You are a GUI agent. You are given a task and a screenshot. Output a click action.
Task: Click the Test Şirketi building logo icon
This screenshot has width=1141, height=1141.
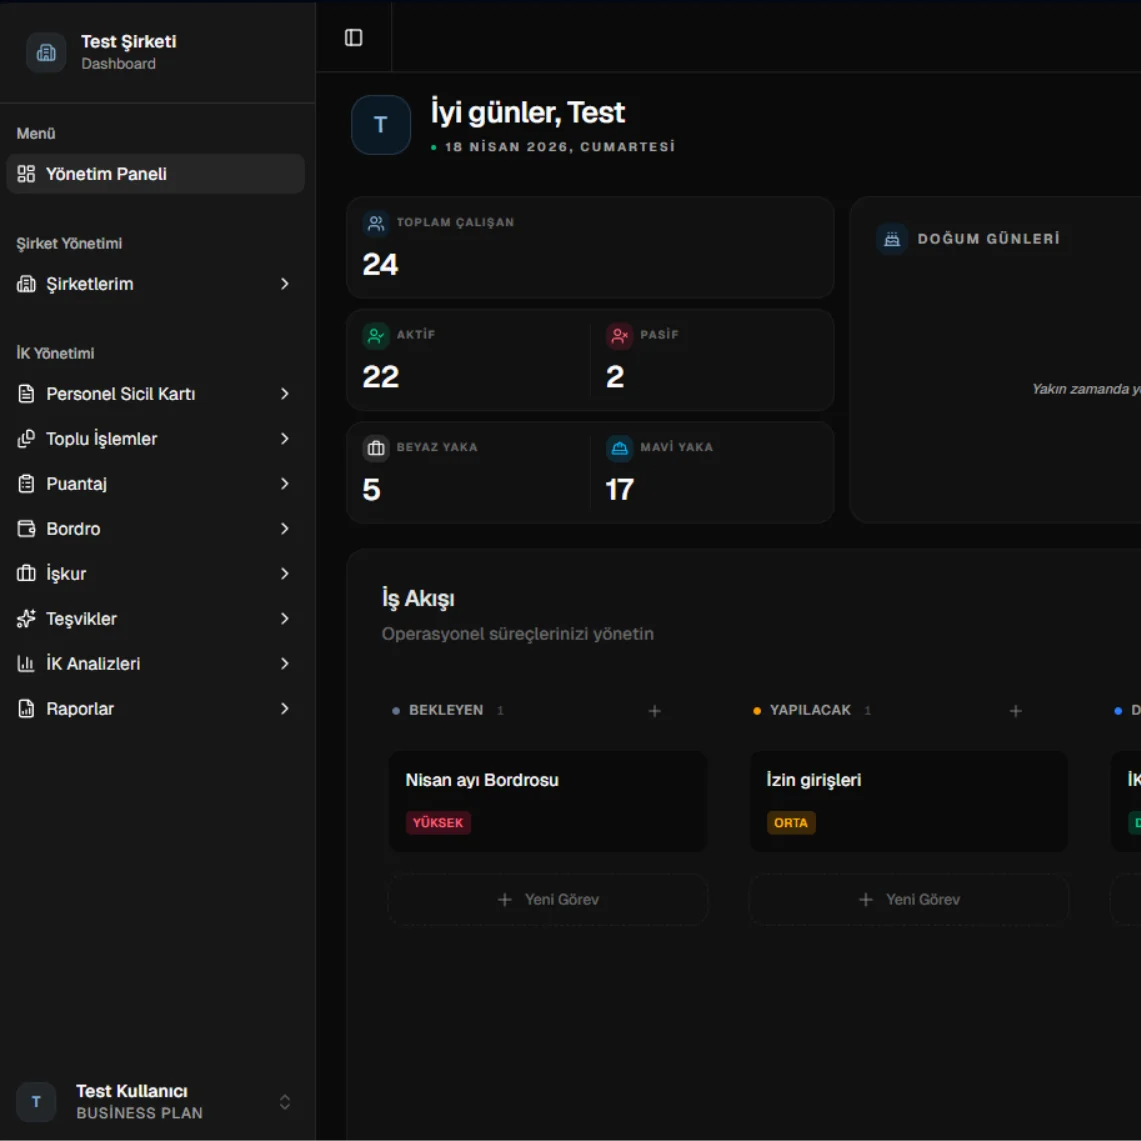[46, 52]
